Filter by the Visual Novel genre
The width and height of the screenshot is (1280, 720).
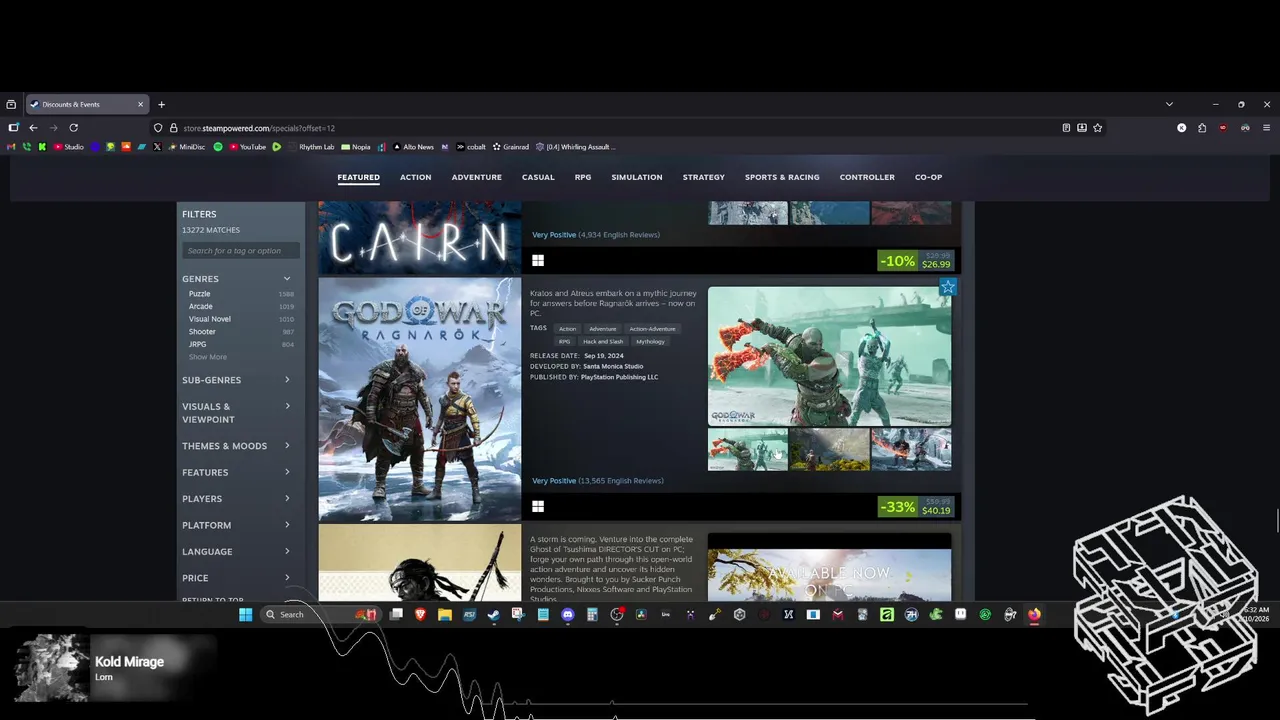click(210, 319)
